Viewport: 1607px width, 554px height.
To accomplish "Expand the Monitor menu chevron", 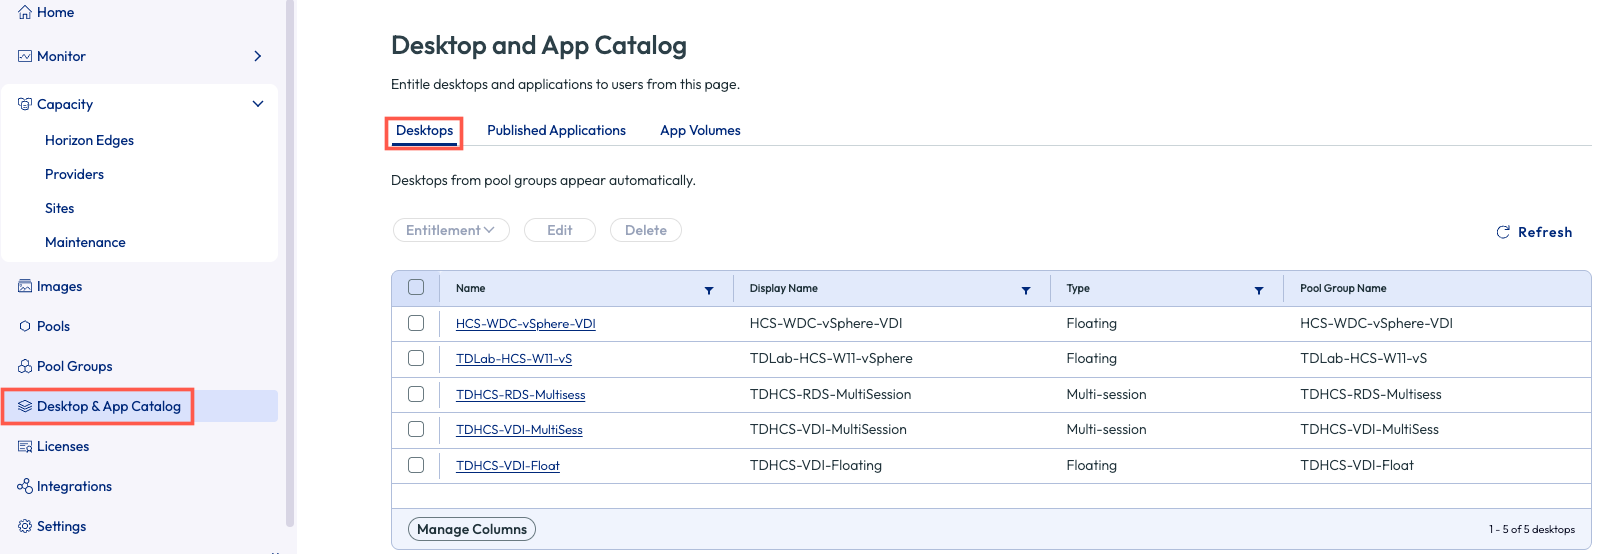I will 258,56.
